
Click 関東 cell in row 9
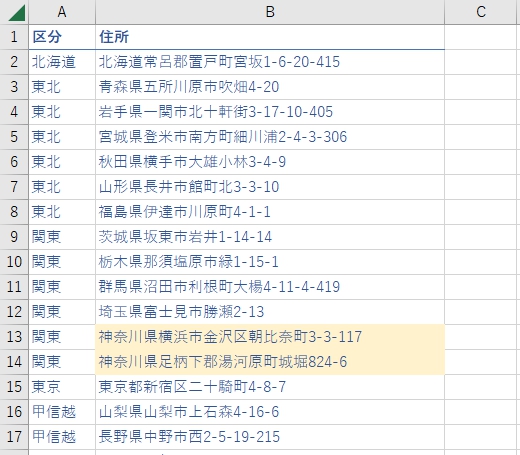coord(62,237)
